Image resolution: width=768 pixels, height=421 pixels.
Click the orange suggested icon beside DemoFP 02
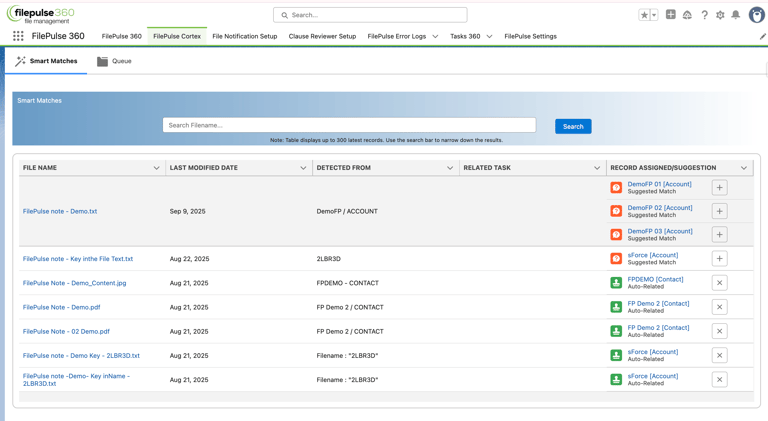point(616,211)
